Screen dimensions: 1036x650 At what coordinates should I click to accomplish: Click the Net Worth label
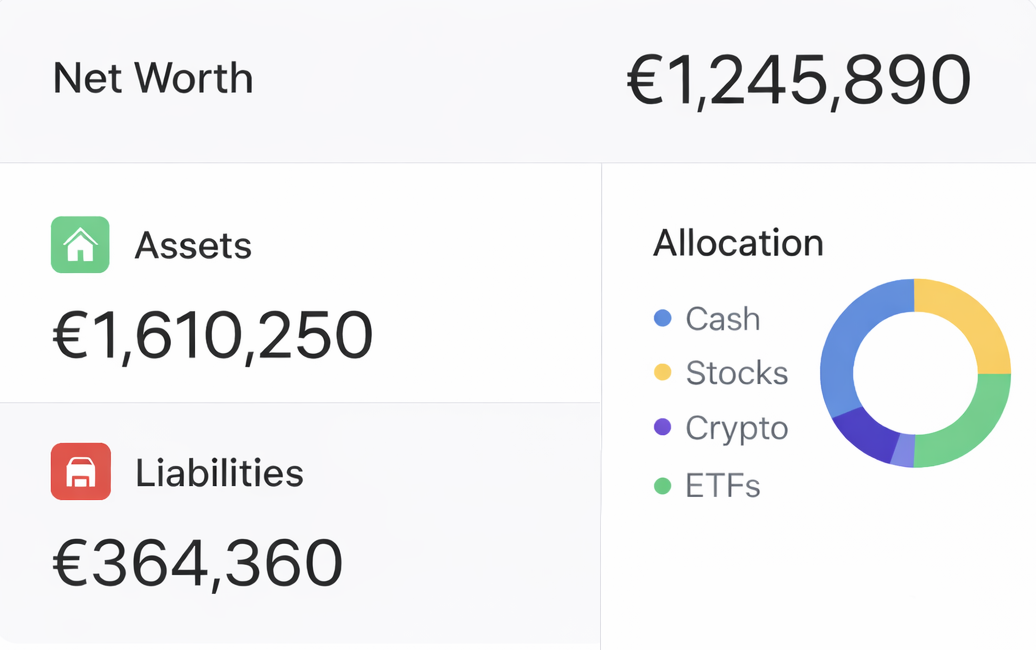pos(153,79)
